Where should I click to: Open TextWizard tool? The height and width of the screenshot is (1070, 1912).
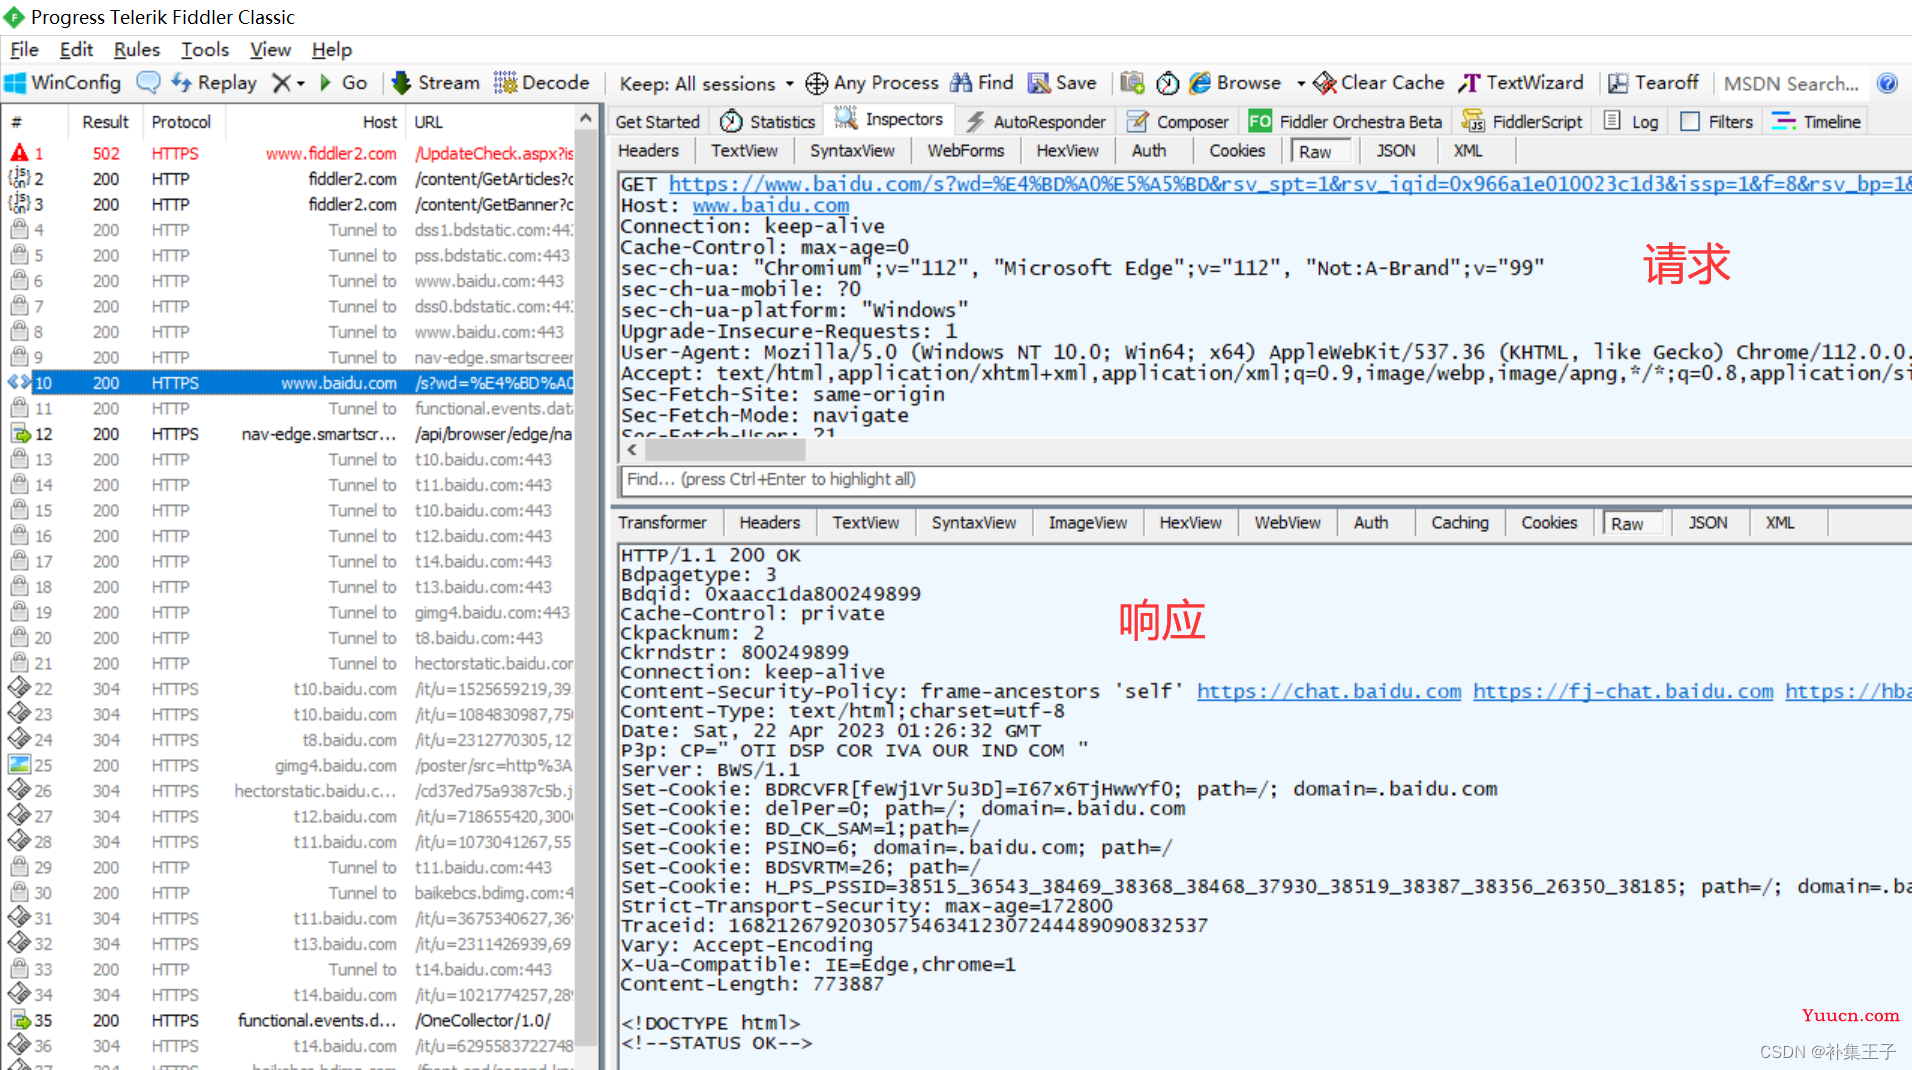pos(1521,83)
